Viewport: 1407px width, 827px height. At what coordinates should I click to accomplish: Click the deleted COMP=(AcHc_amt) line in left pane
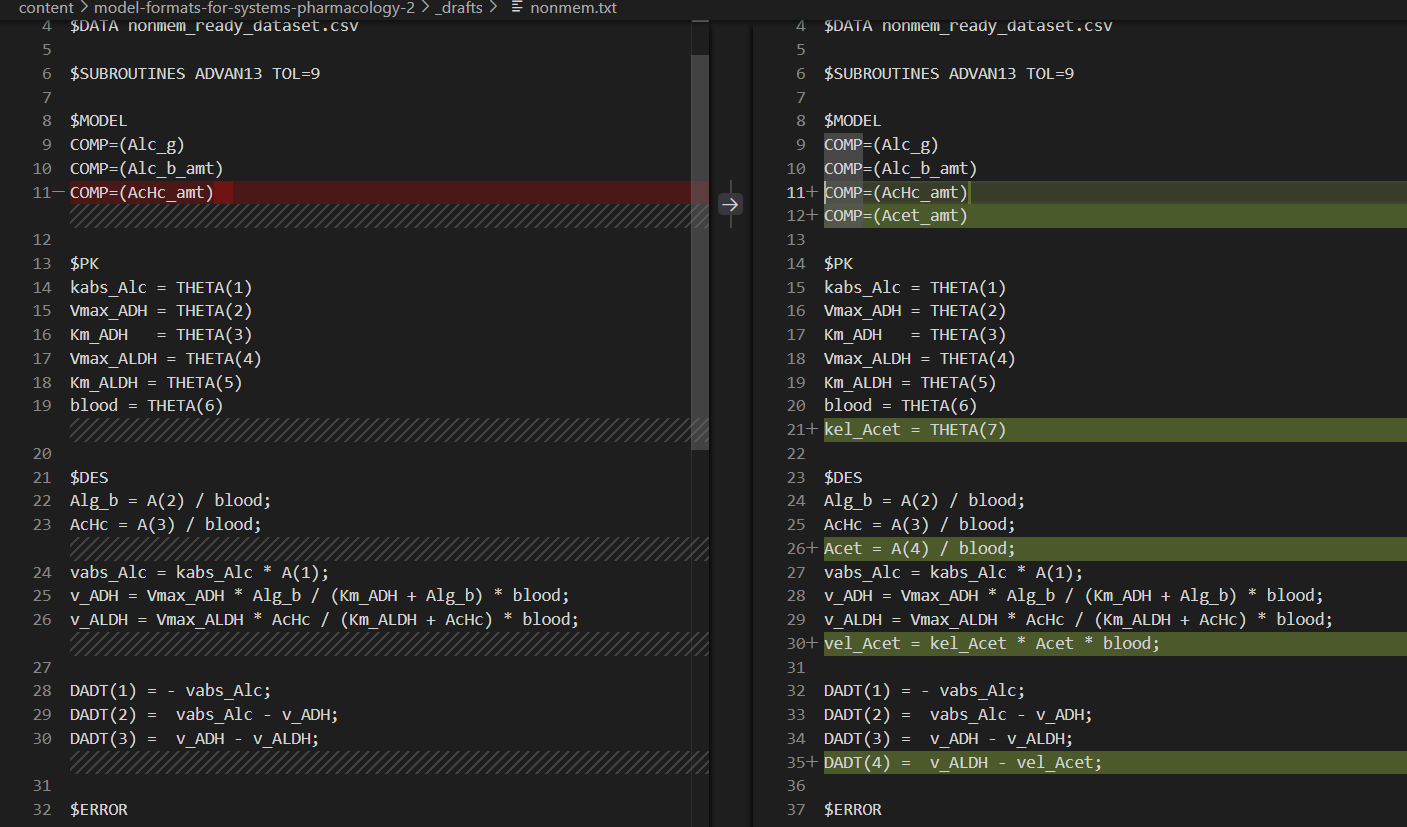point(142,192)
